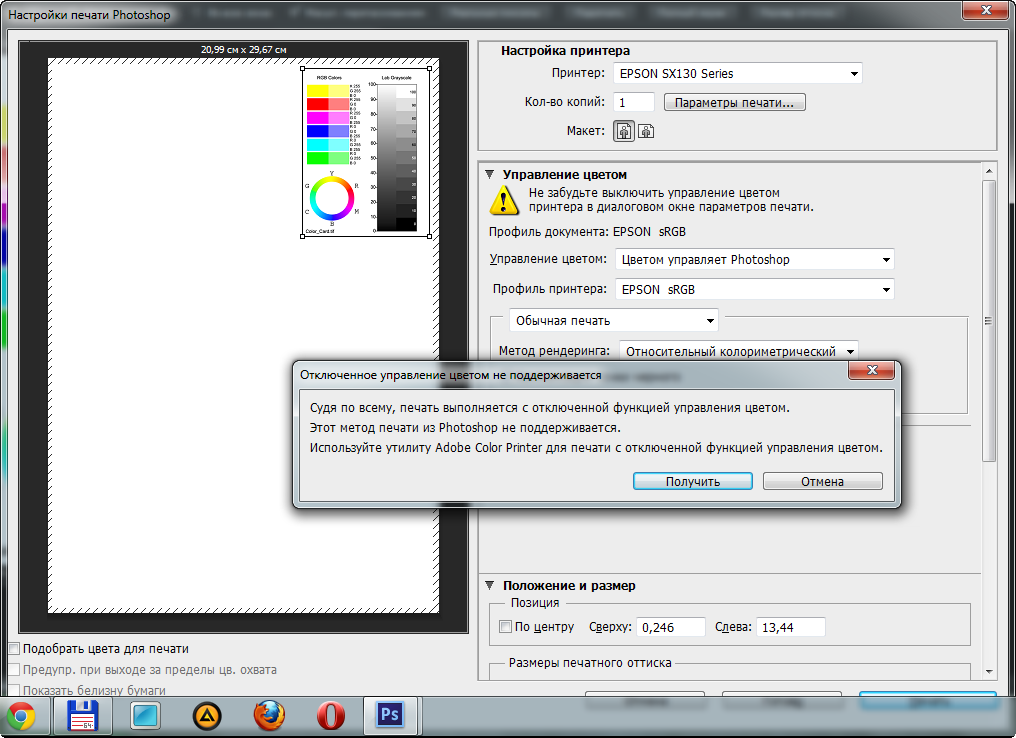Screen dimensions: 1016x738
Task: Open the "Обычная печать" dropdown
Action: [614, 321]
